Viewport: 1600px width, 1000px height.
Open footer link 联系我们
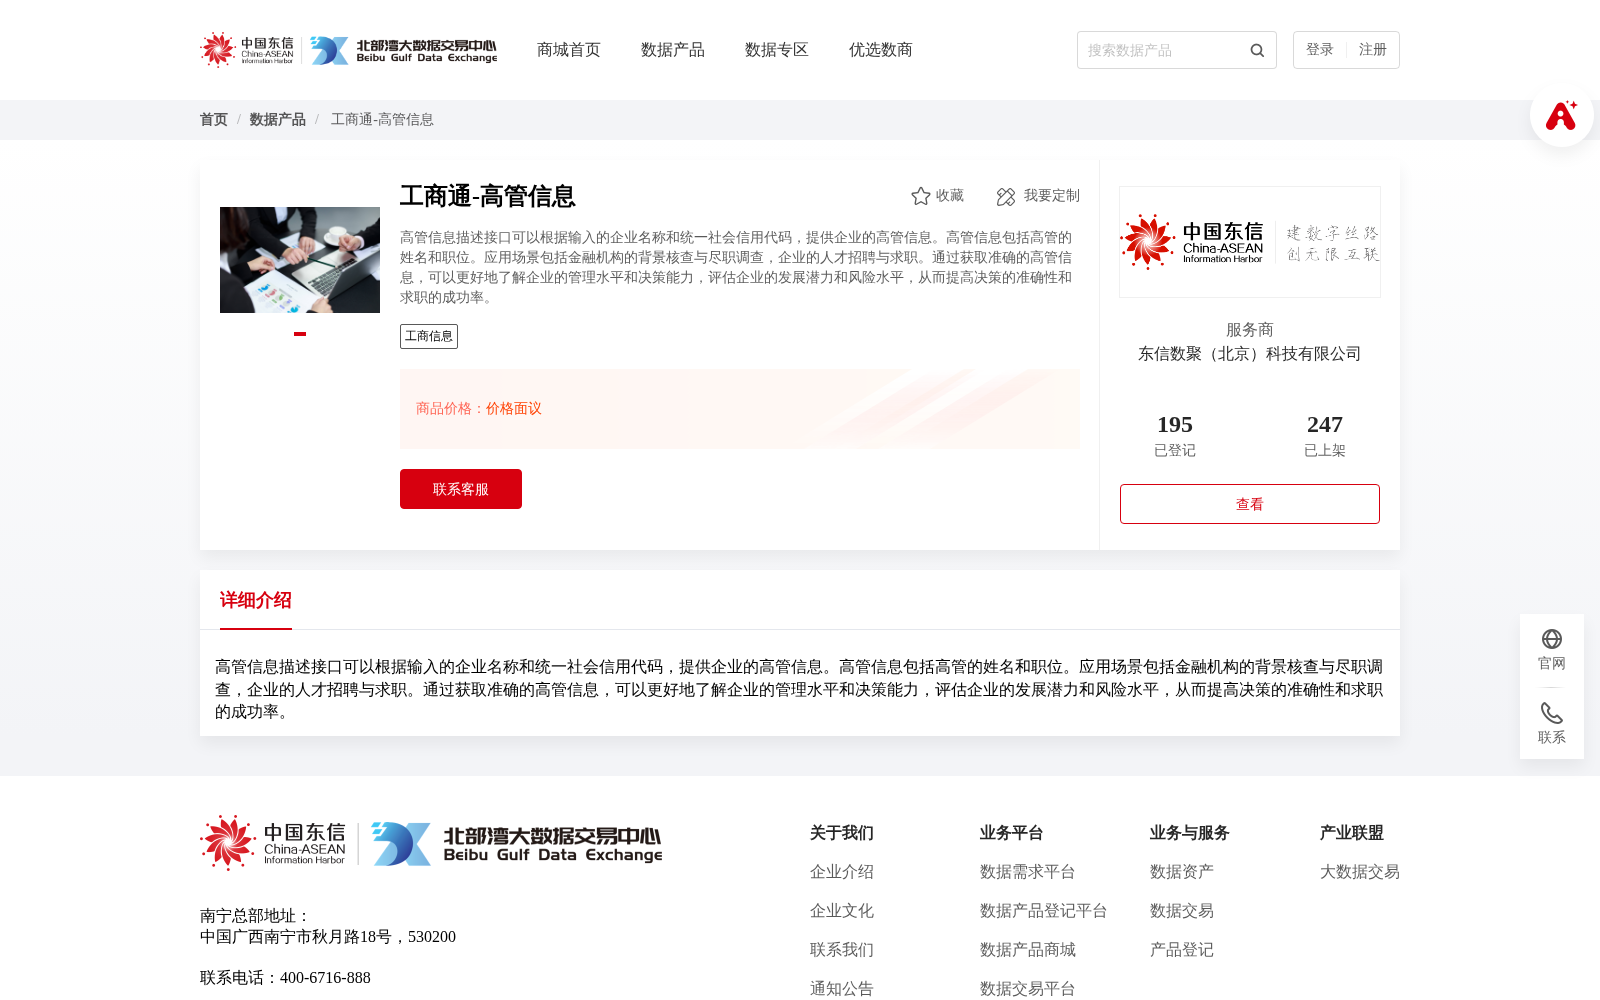click(x=842, y=950)
